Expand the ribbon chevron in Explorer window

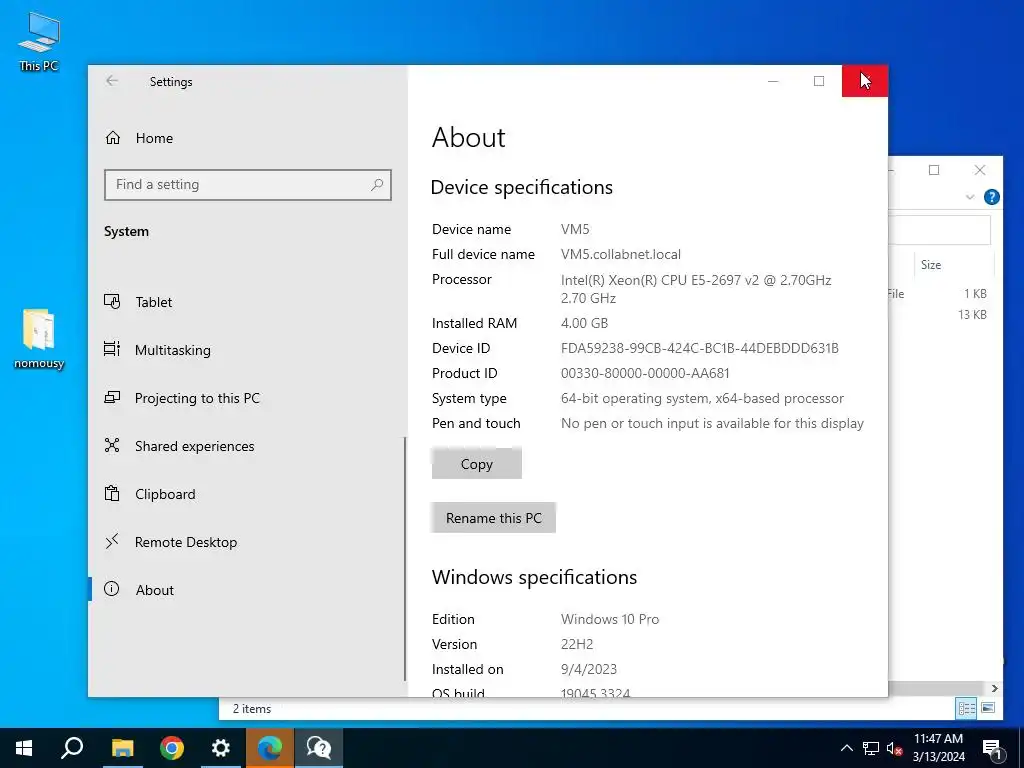[970, 197]
